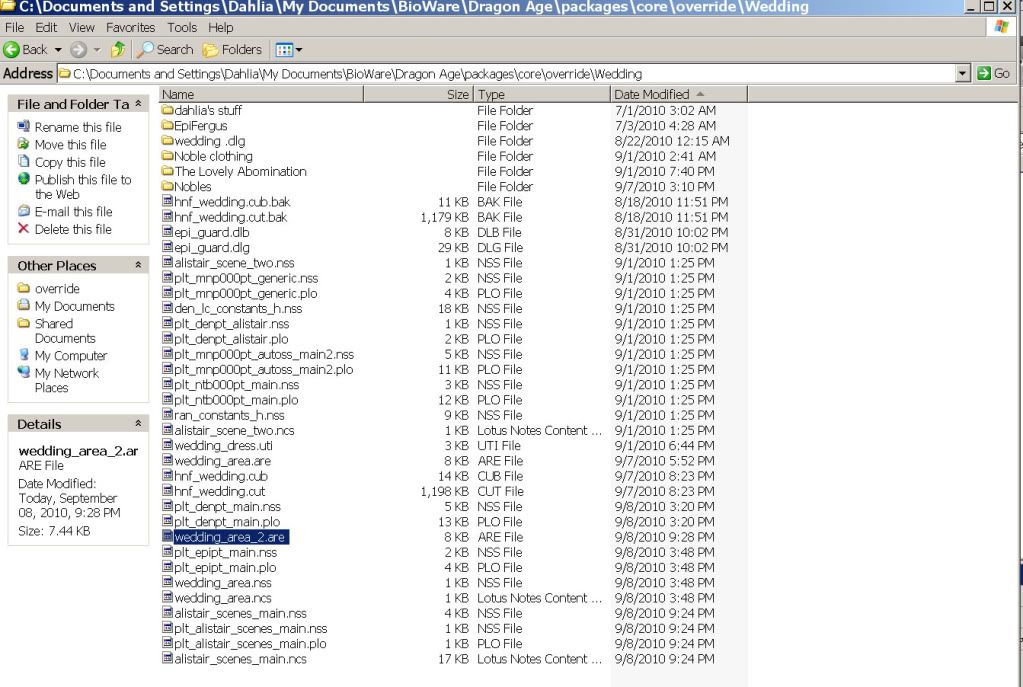The width and height of the screenshot is (1023, 687).
Task: Click Delete this file red X
Action: click(25, 230)
